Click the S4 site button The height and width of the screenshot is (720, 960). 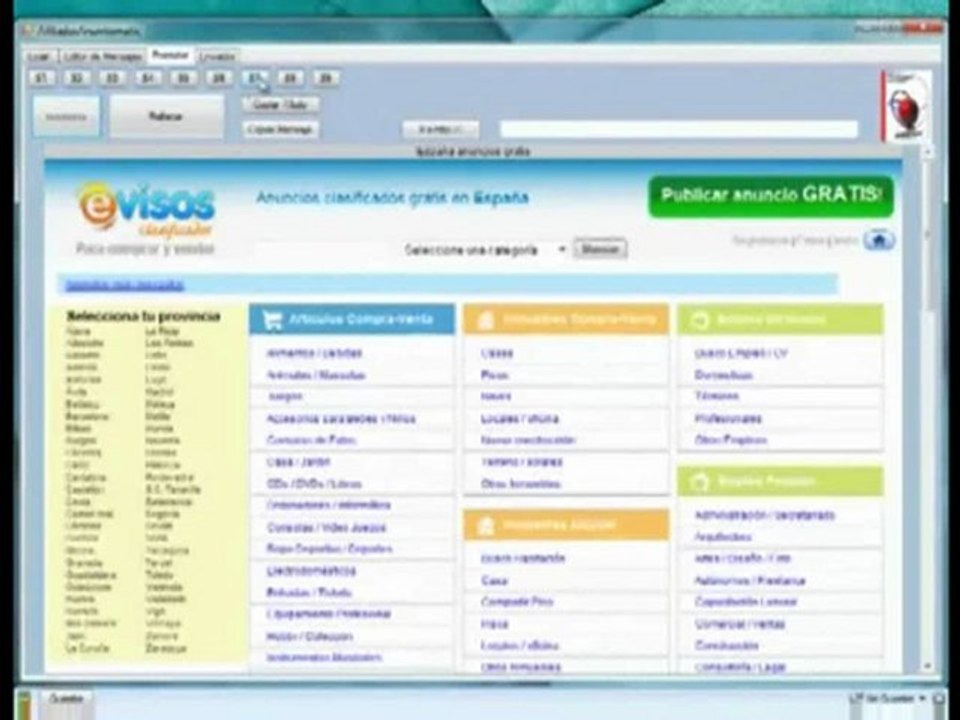[148, 78]
